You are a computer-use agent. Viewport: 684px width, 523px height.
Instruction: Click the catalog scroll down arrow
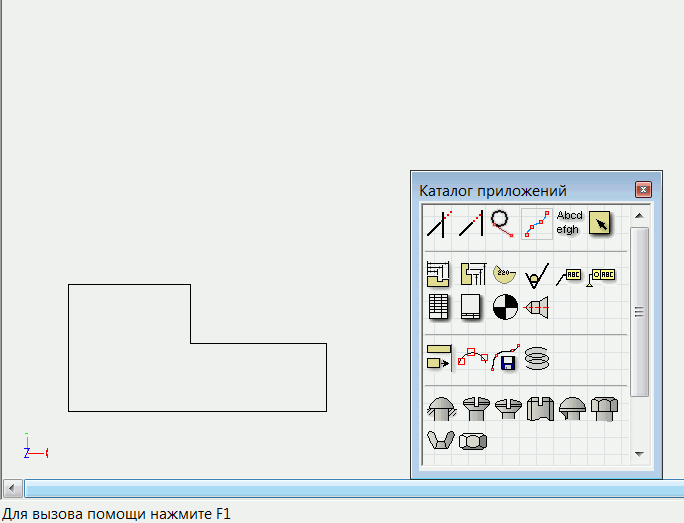(x=640, y=454)
